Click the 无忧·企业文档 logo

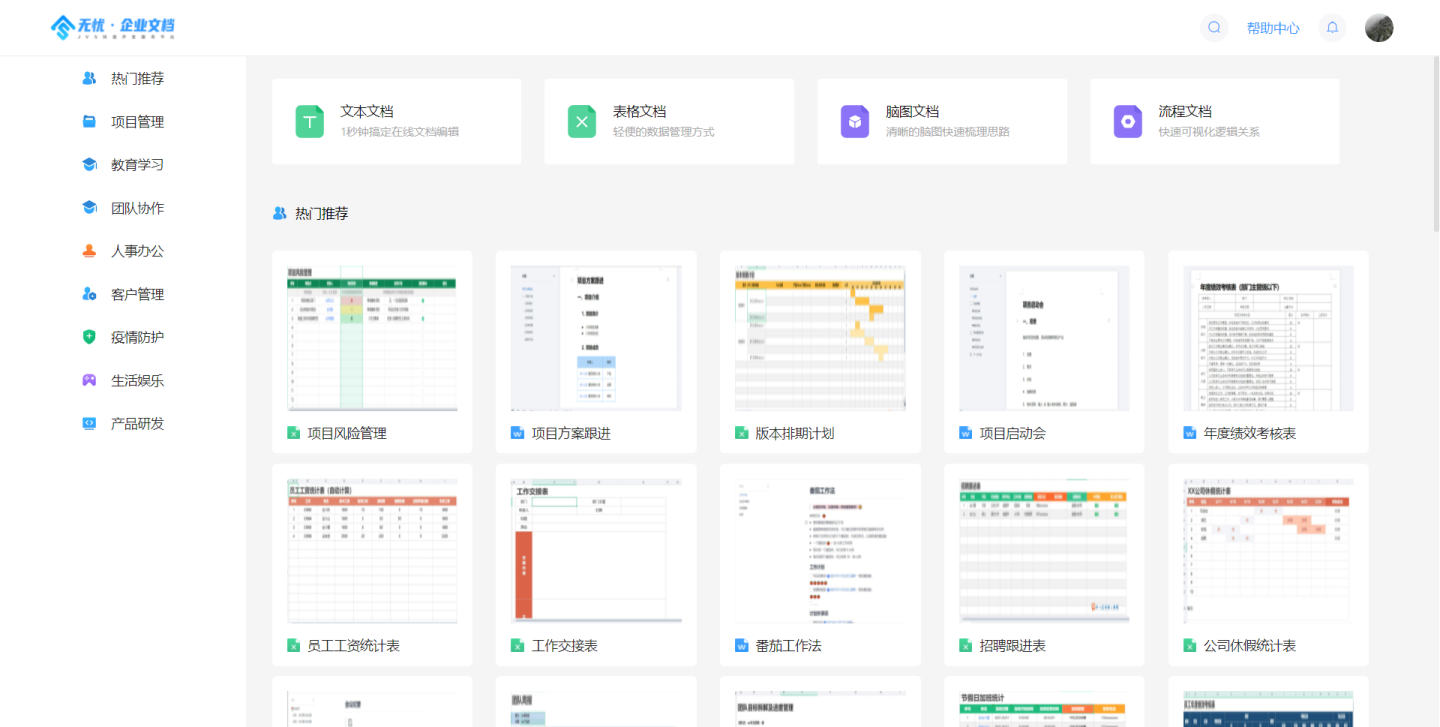[x=113, y=27]
